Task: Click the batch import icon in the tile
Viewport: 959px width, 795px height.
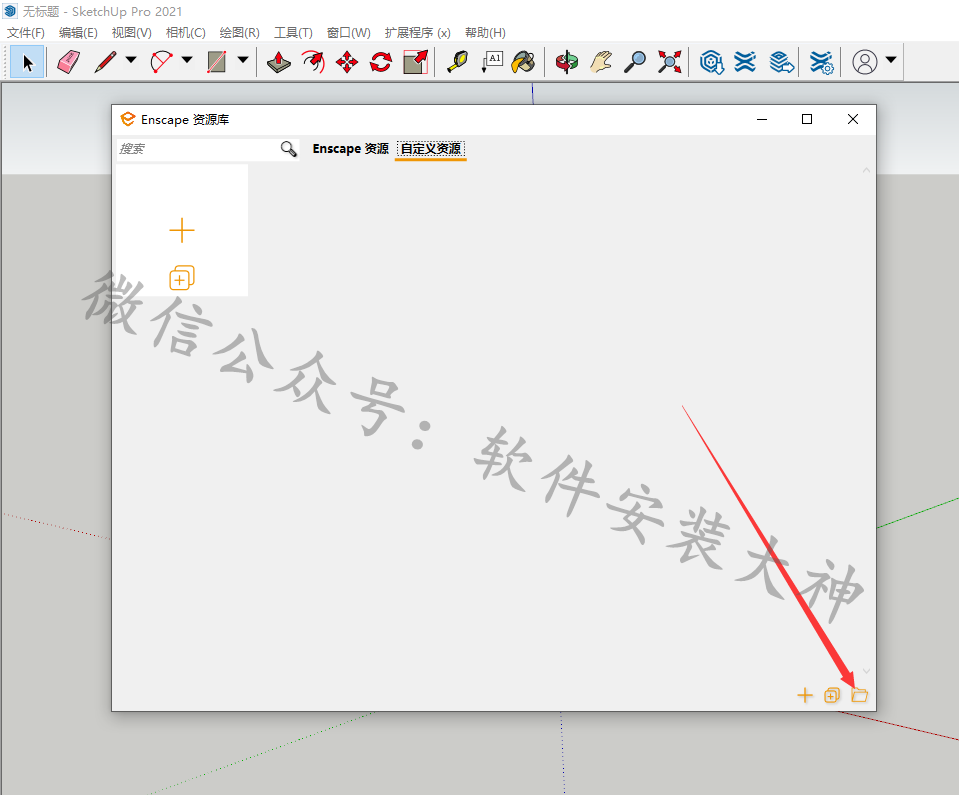Action: [x=182, y=278]
